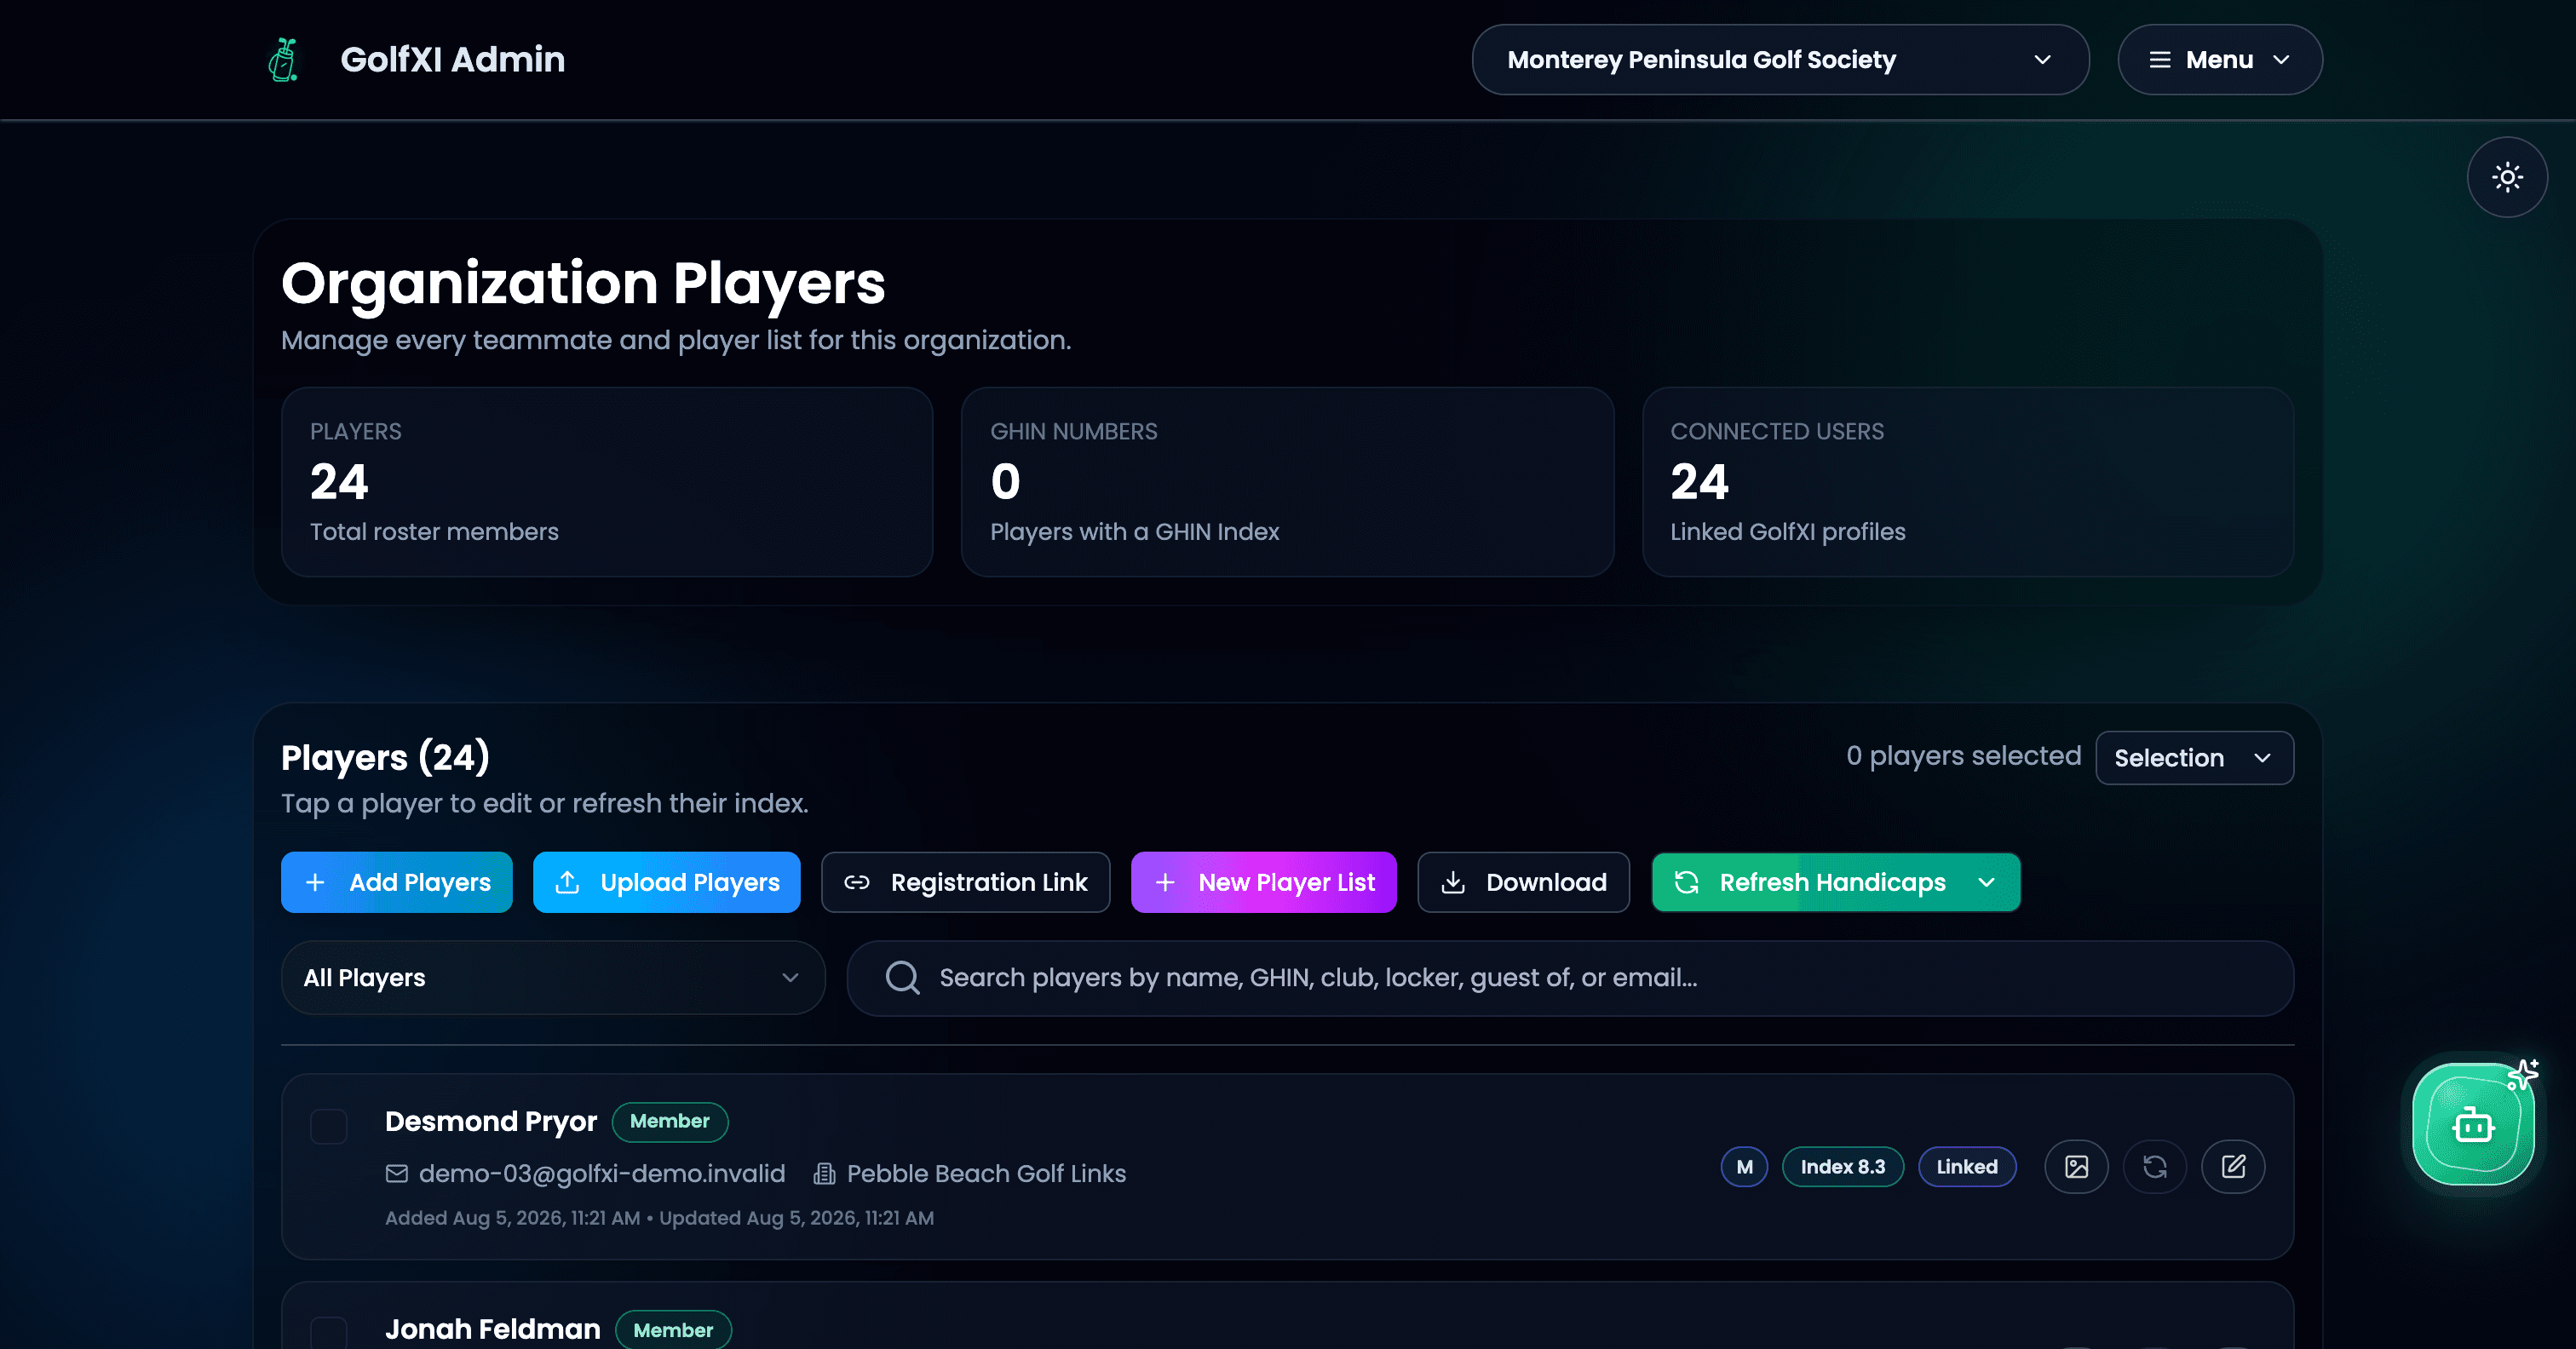The image size is (2576, 1349).
Task: Open Jonah Feldman player name
Action: 493,1329
